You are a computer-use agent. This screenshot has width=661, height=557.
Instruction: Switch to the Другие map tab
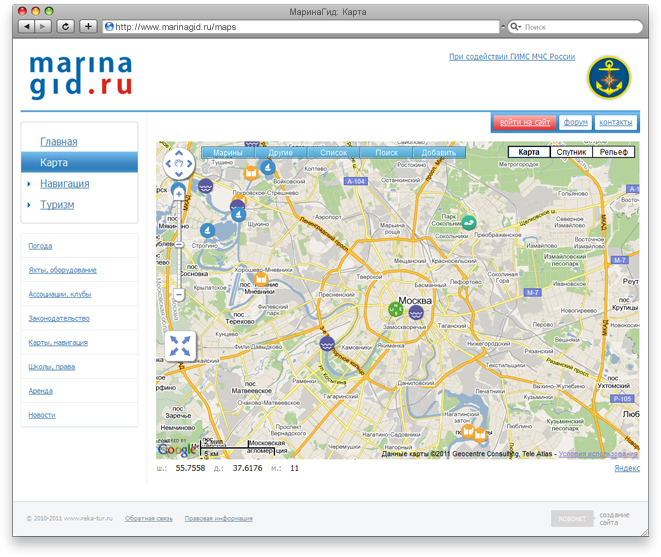[x=281, y=153]
